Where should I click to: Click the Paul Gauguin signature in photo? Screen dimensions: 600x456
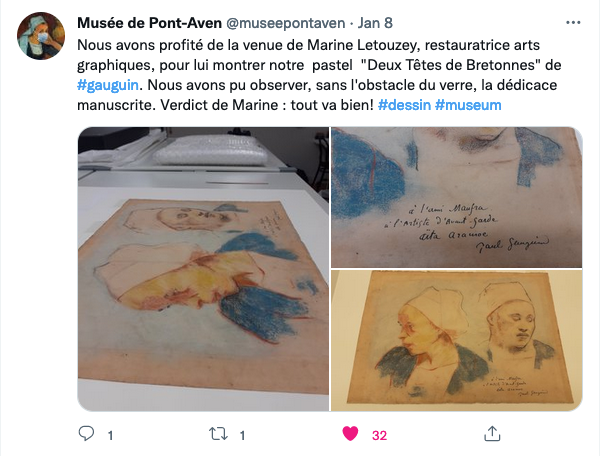(512, 244)
